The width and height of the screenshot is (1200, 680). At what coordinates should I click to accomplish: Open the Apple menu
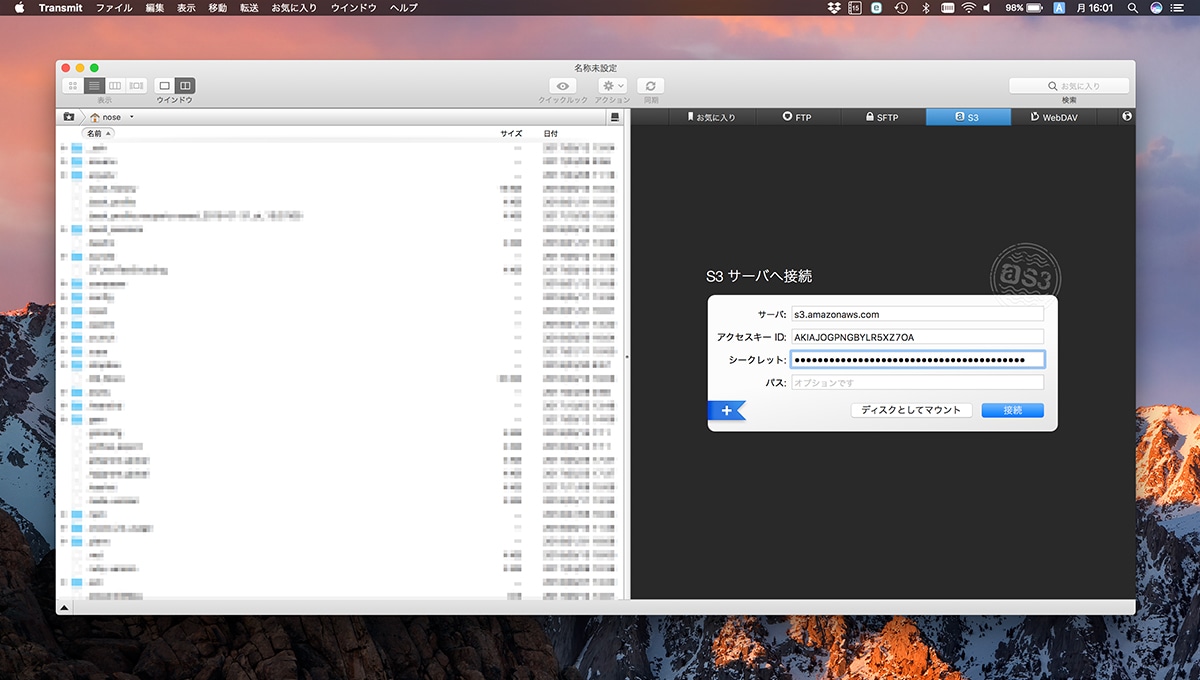point(19,8)
